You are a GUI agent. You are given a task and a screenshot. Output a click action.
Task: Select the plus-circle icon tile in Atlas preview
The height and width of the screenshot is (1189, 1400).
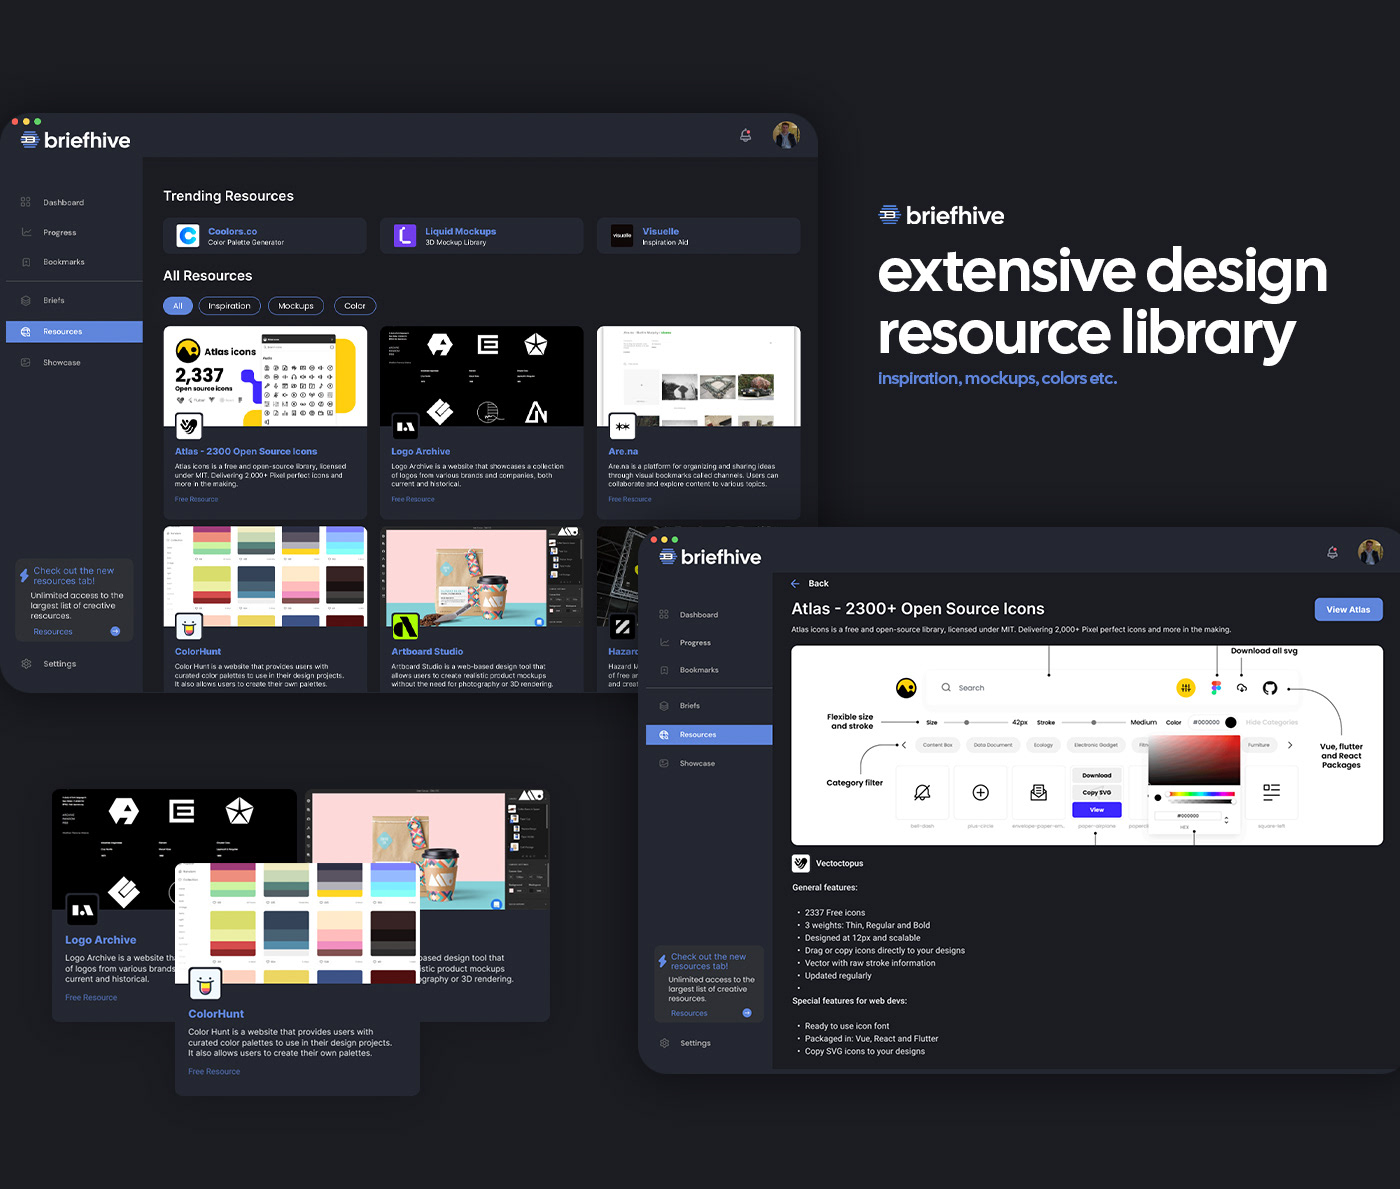(981, 792)
